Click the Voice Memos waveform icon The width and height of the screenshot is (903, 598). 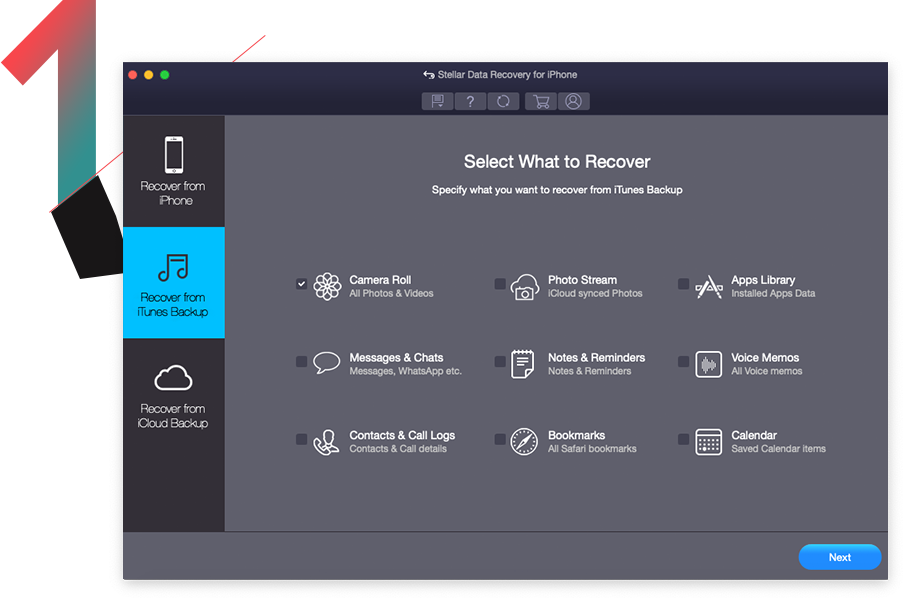pyautogui.click(x=709, y=364)
